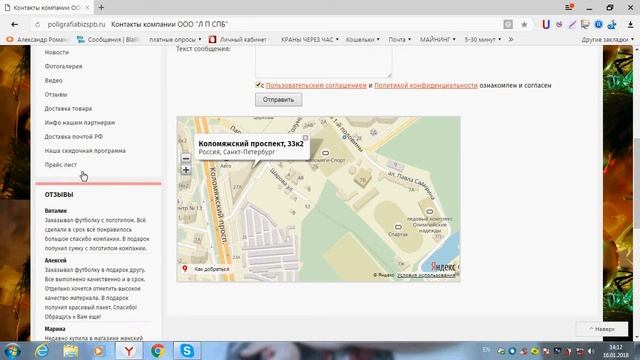This screenshot has width=640, height=360.
Task: Open the browser downloads arrow icon
Action: (x=631, y=24)
